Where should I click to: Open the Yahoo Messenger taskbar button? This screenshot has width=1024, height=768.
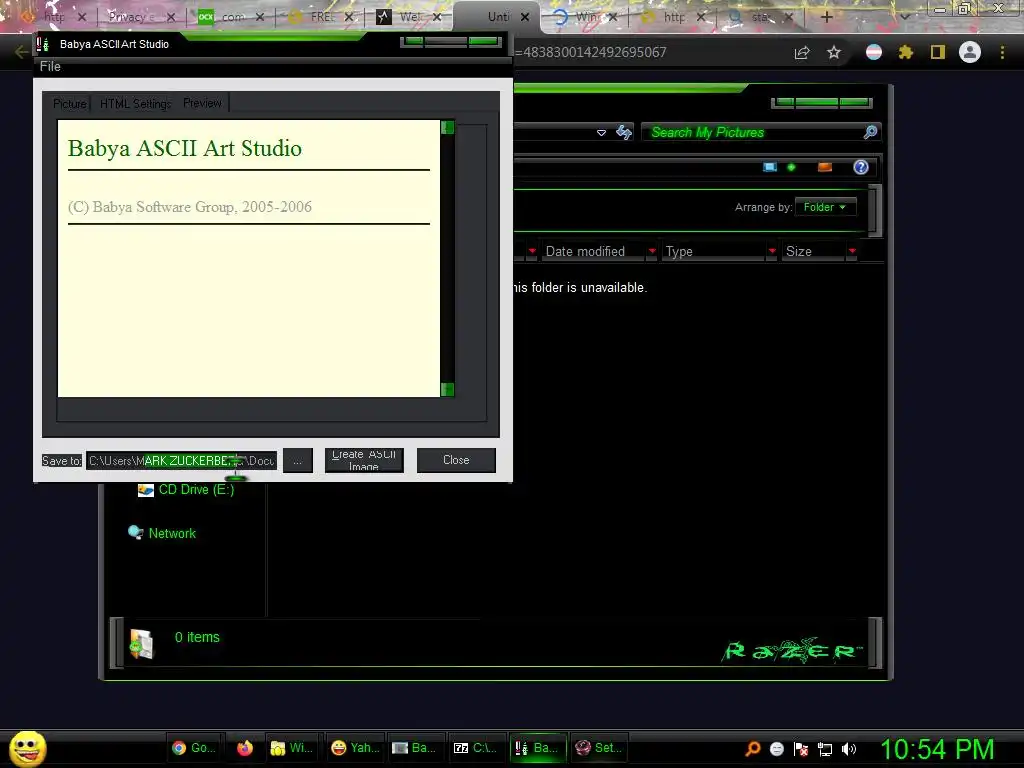(x=355, y=748)
